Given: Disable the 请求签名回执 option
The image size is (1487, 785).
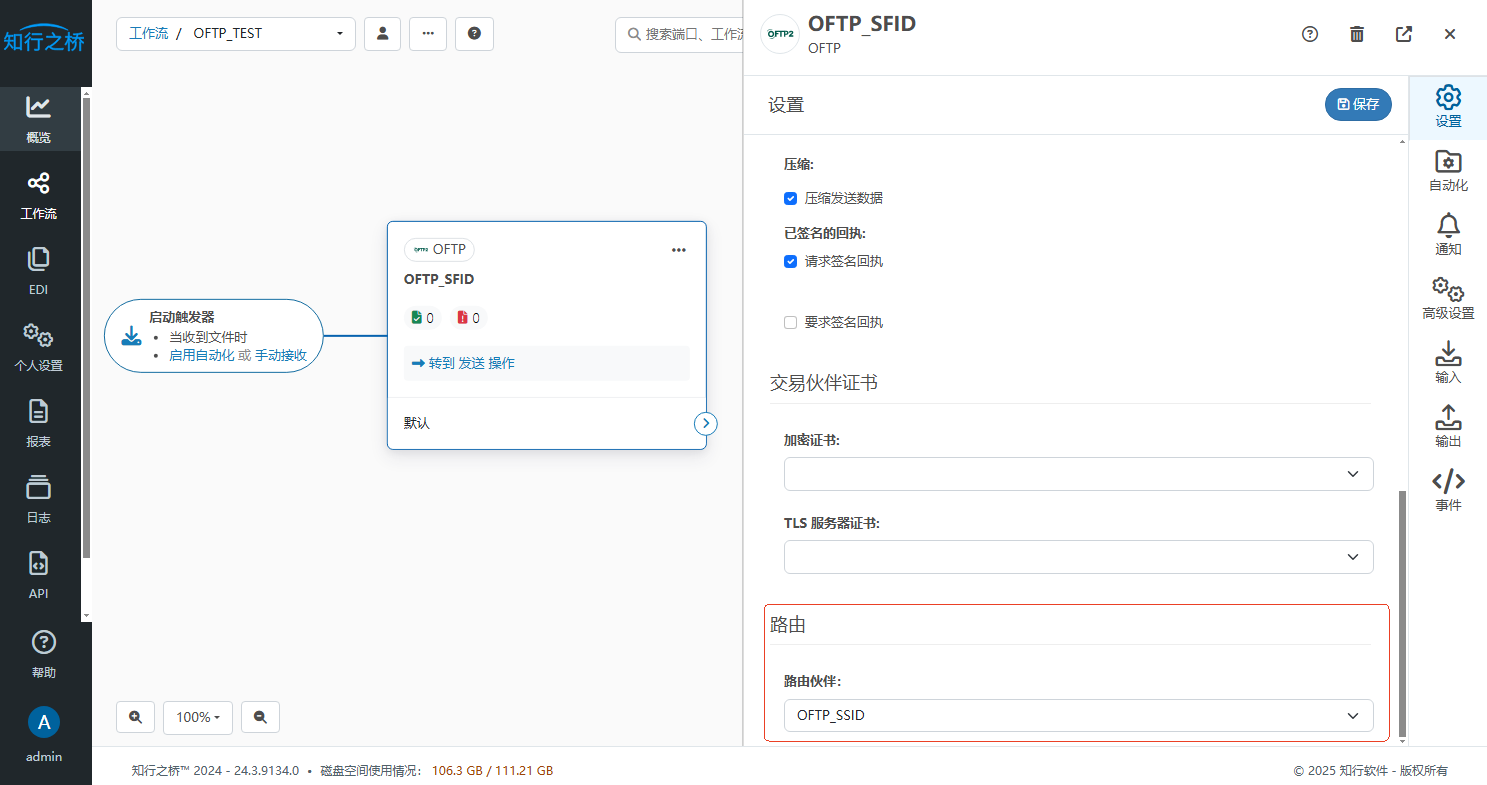Looking at the screenshot, I should [x=790, y=261].
